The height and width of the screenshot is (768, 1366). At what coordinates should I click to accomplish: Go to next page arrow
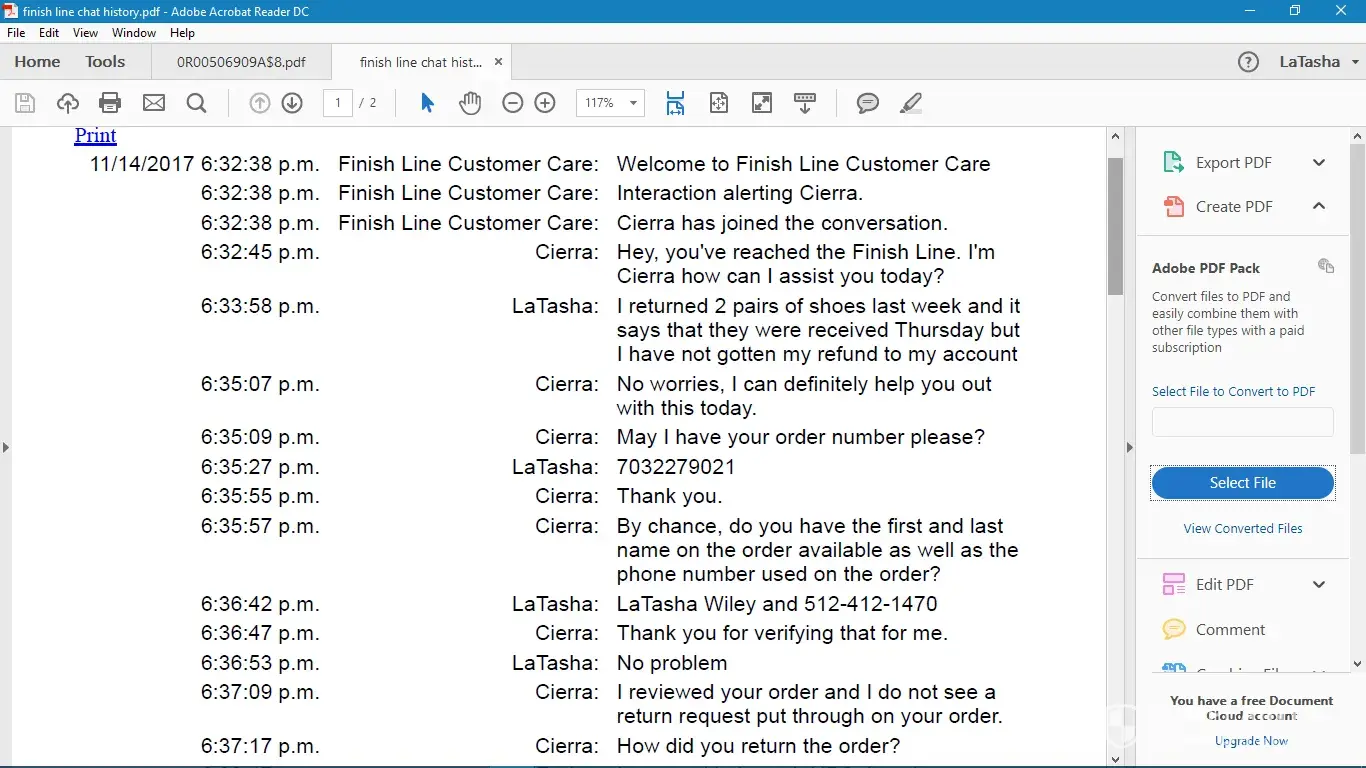[292, 103]
